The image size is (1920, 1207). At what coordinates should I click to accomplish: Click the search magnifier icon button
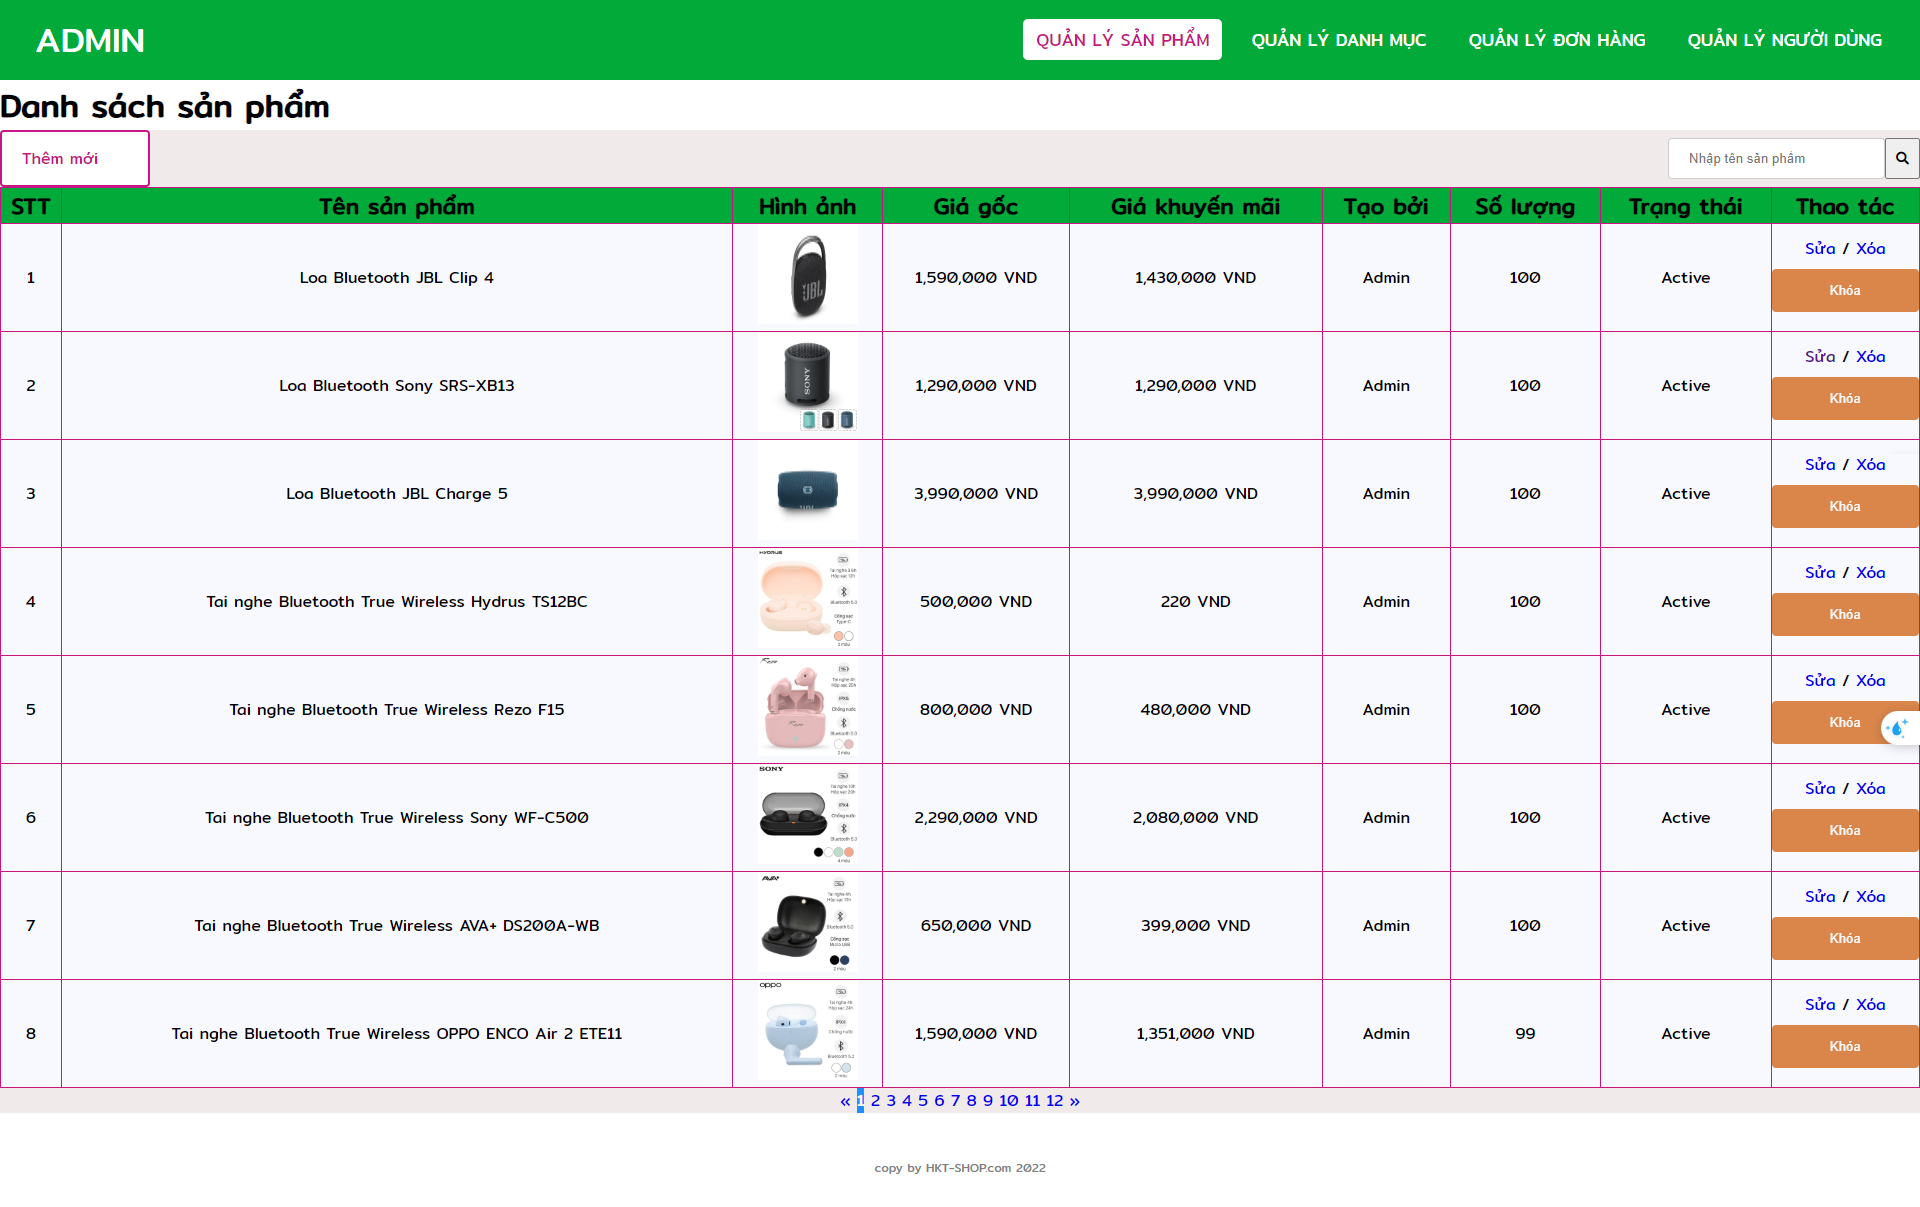point(1902,158)
